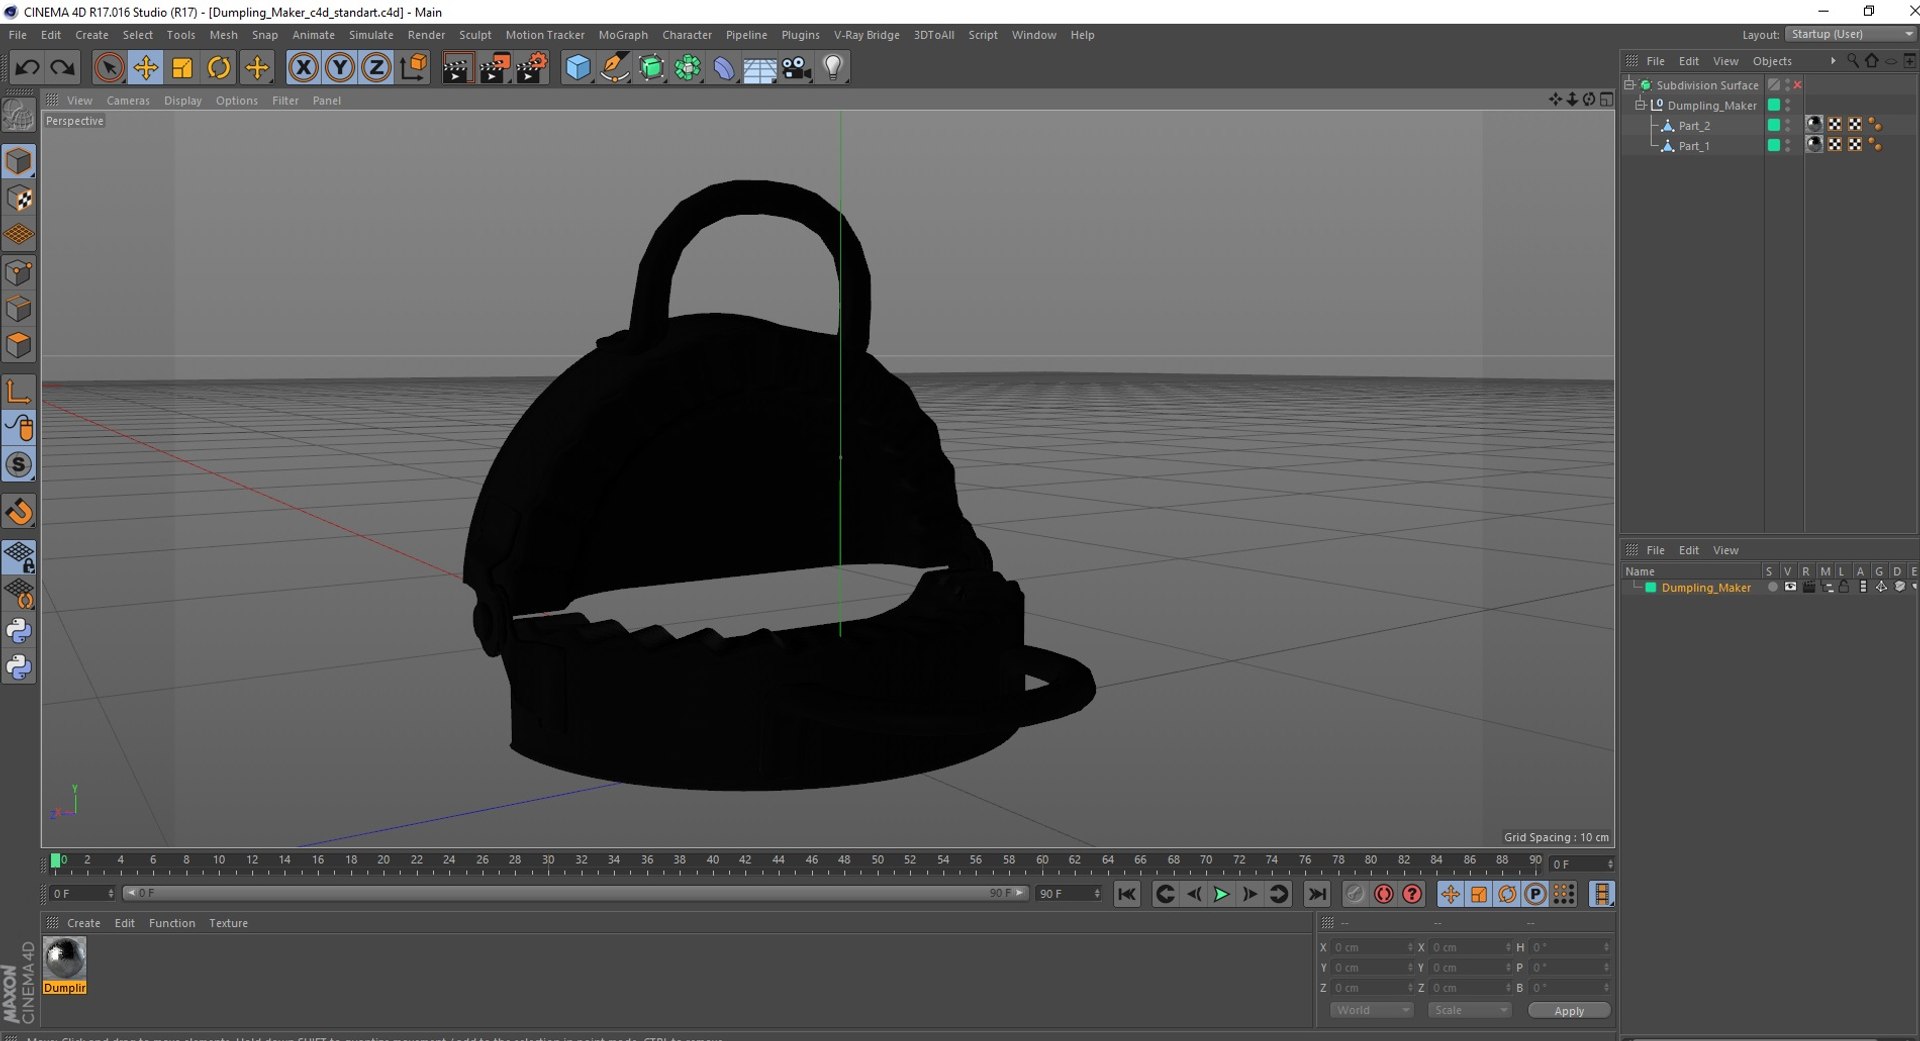Toggle Dumpling_Maker layer lock icon
This screenshot has height=1041, width=1920.
pos(1844,588)
